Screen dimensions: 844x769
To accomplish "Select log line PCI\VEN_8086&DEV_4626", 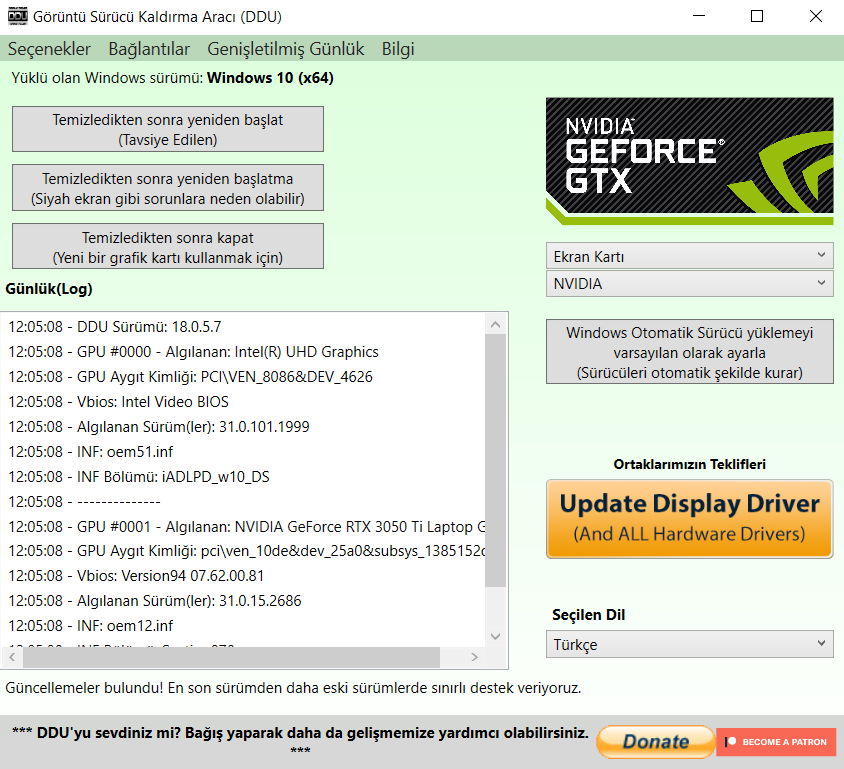I will pyautogui.click(x=190, y=377).
